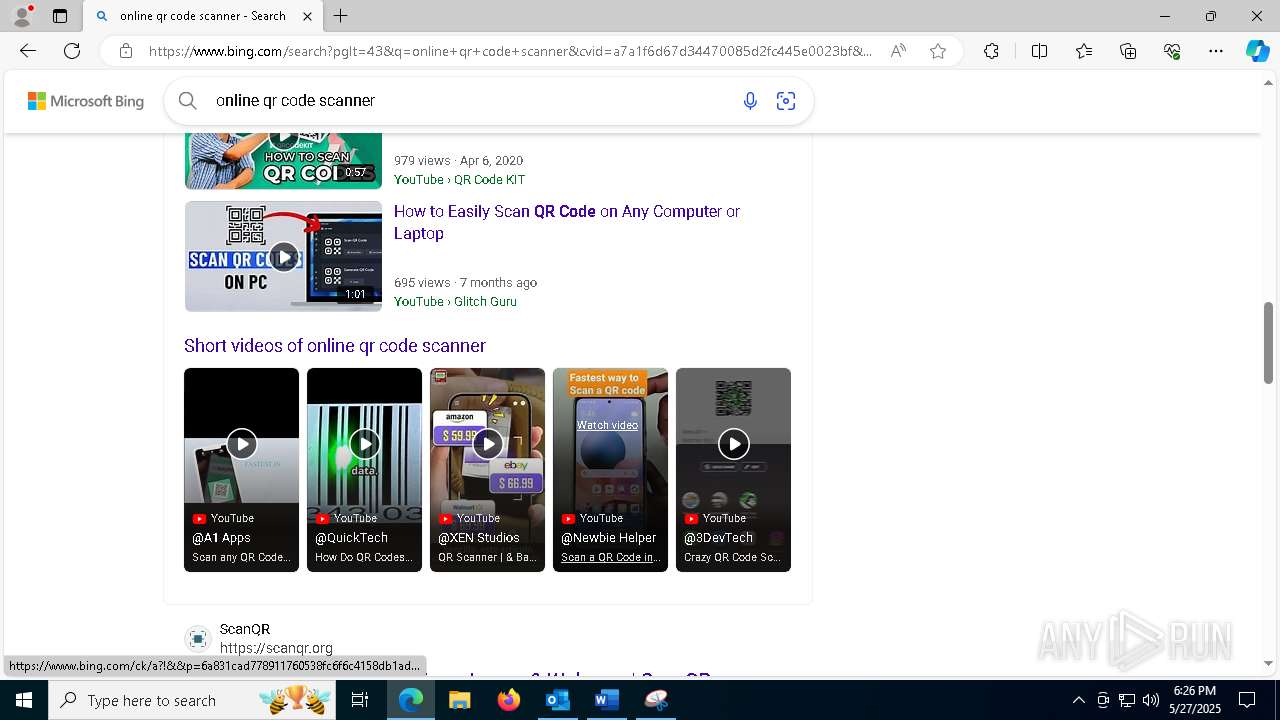
Task: Click the Bing search input field
Action: tap(470, 100)
